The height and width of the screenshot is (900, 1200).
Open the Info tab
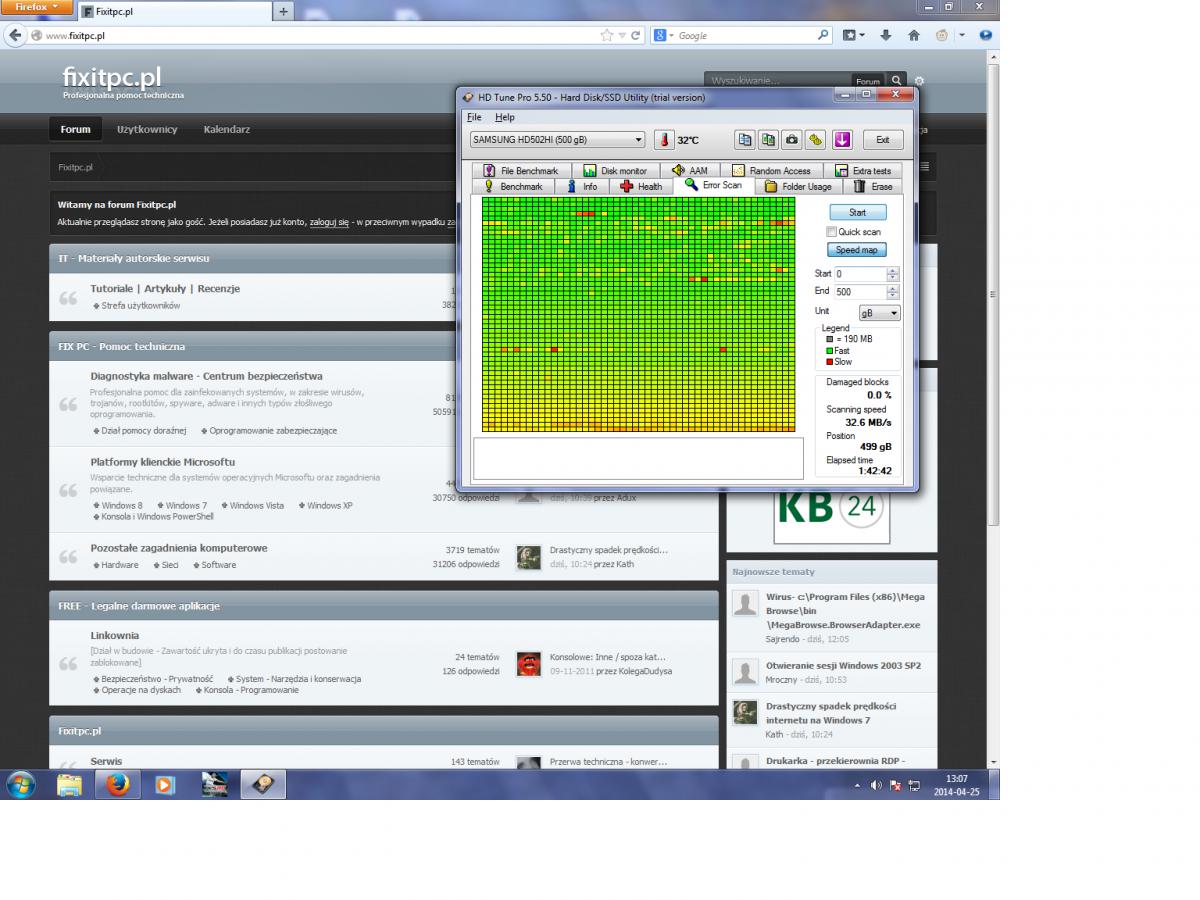[x=582, y=187]
